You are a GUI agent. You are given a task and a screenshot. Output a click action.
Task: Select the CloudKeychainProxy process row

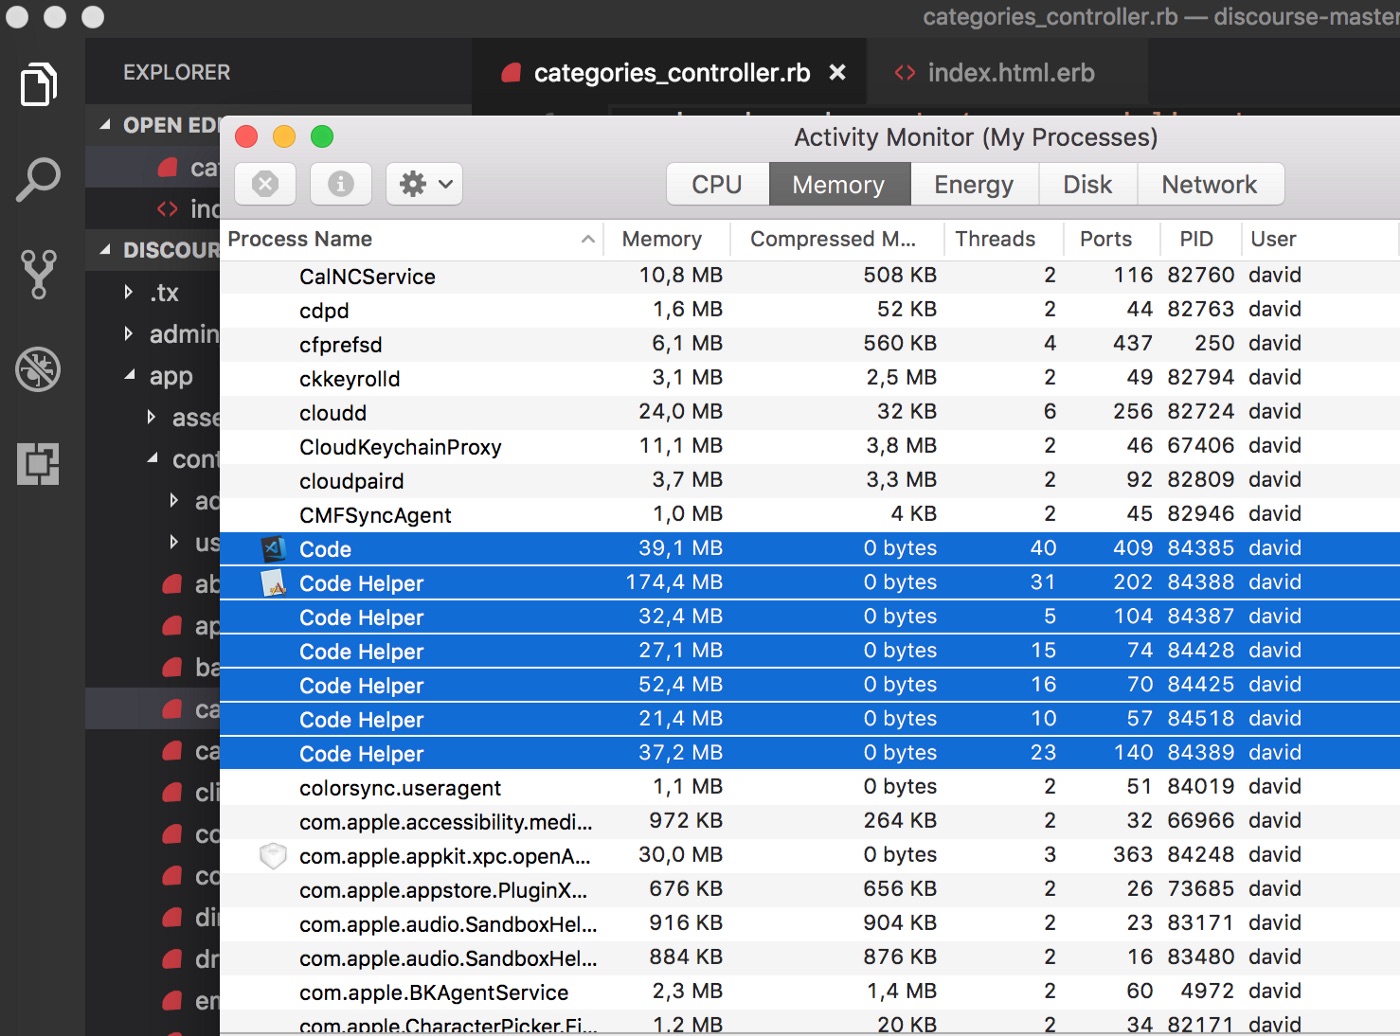click(400, 447)
